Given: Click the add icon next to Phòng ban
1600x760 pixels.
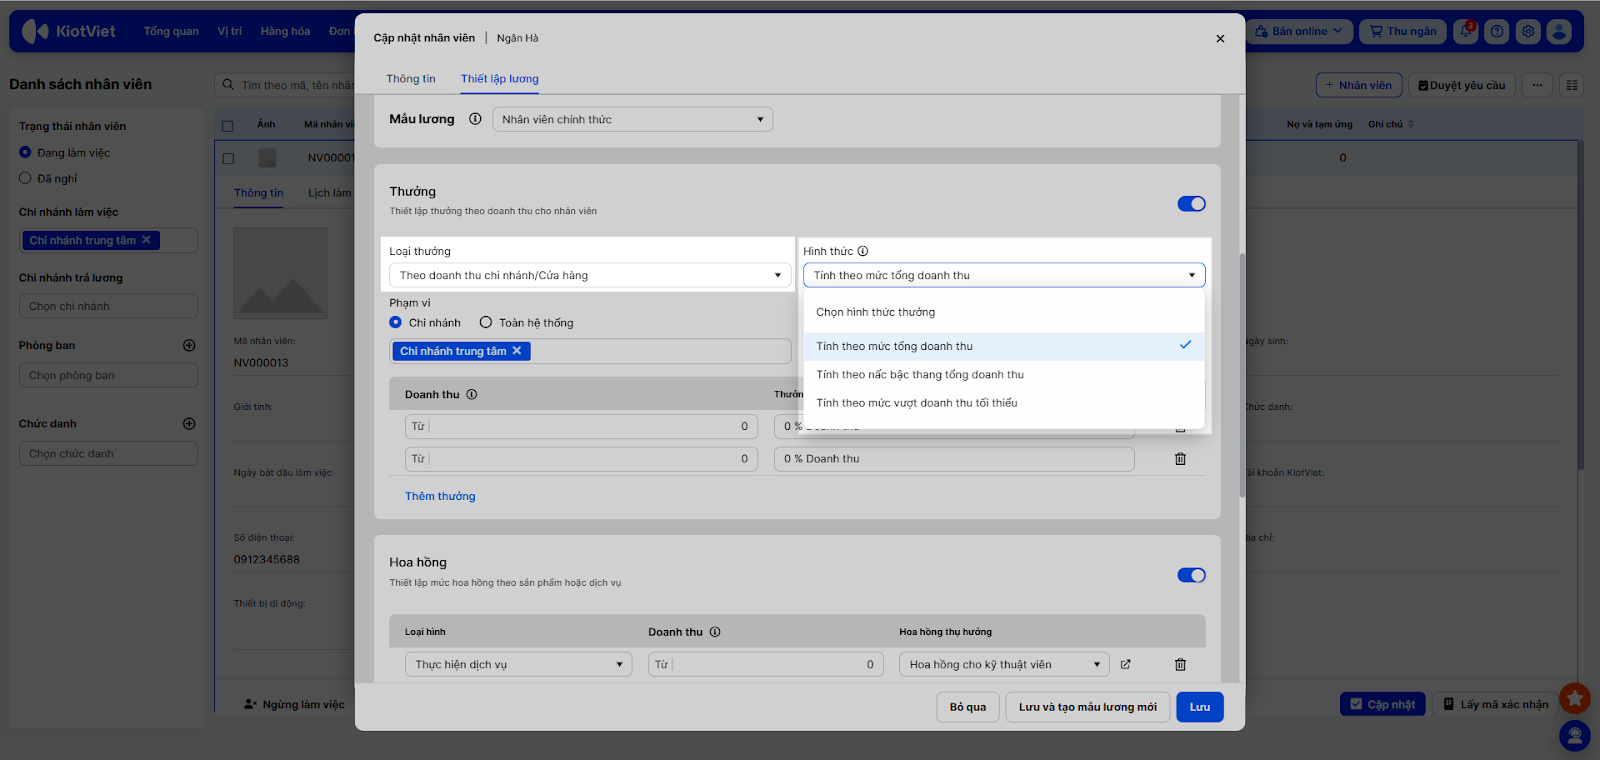Looking at the screenshot, I should pos(189,345).
